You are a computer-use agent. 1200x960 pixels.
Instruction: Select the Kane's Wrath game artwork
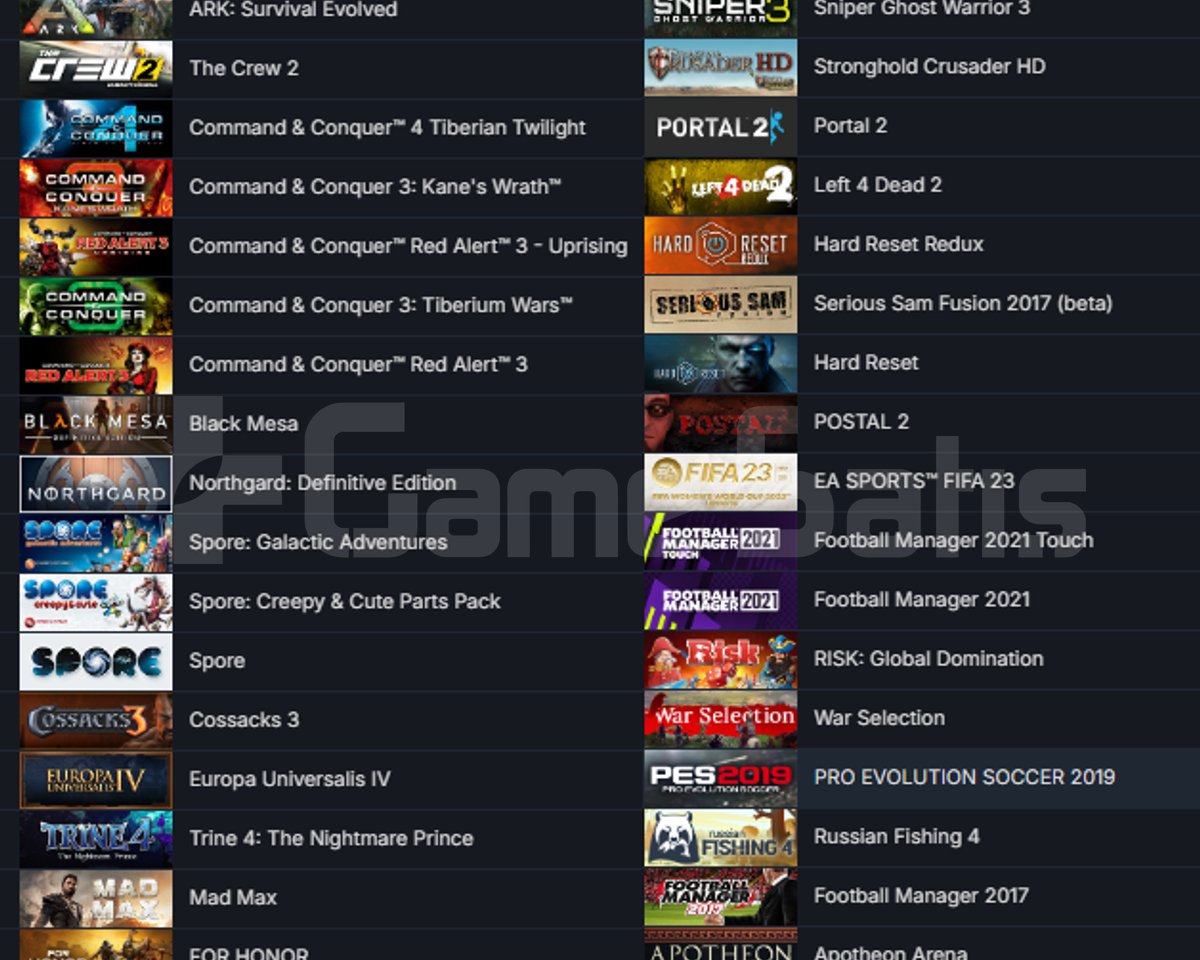coord(96,187)
